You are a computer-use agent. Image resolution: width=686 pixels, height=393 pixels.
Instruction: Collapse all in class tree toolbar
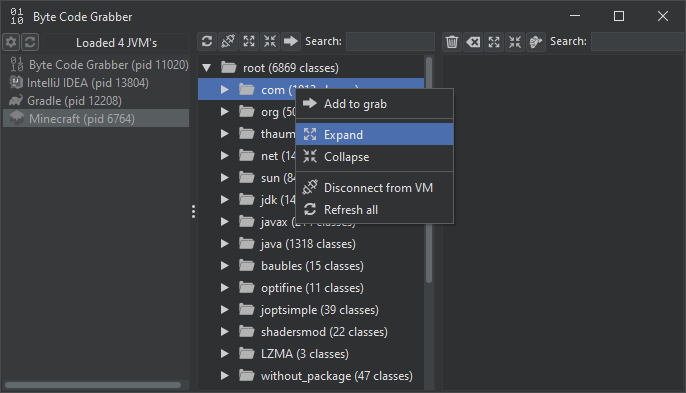pos(270,42)
